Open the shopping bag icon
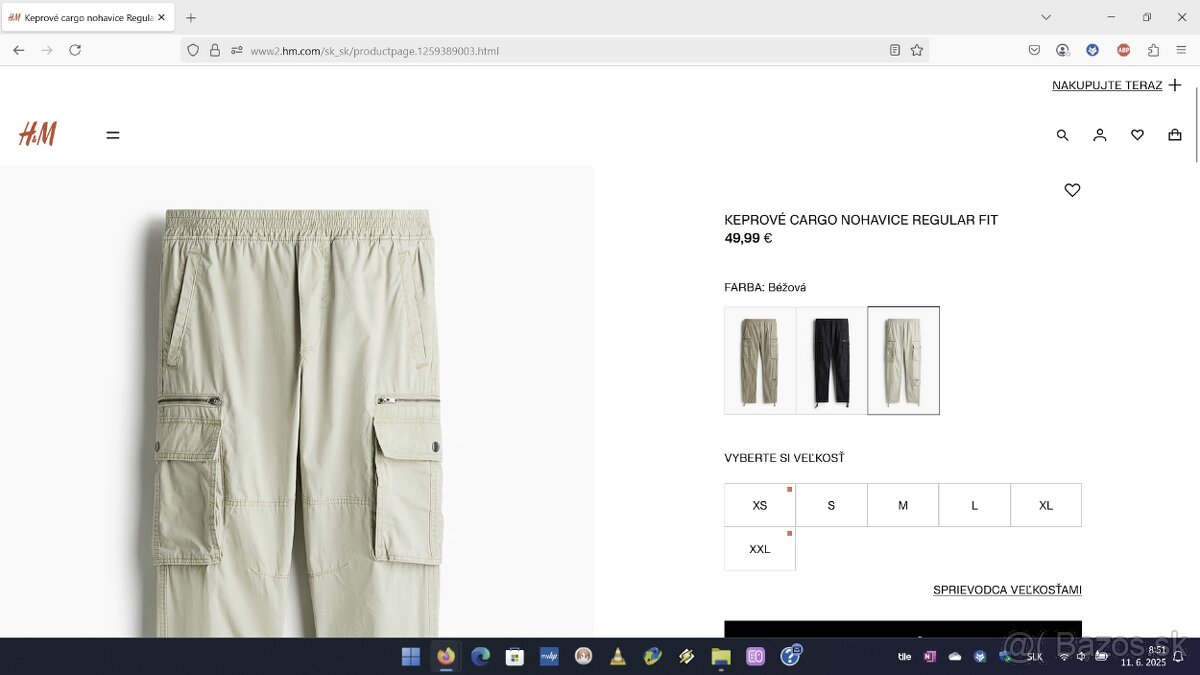The width and height of the screenshot is (1200, 675). tap(1175, 135)
